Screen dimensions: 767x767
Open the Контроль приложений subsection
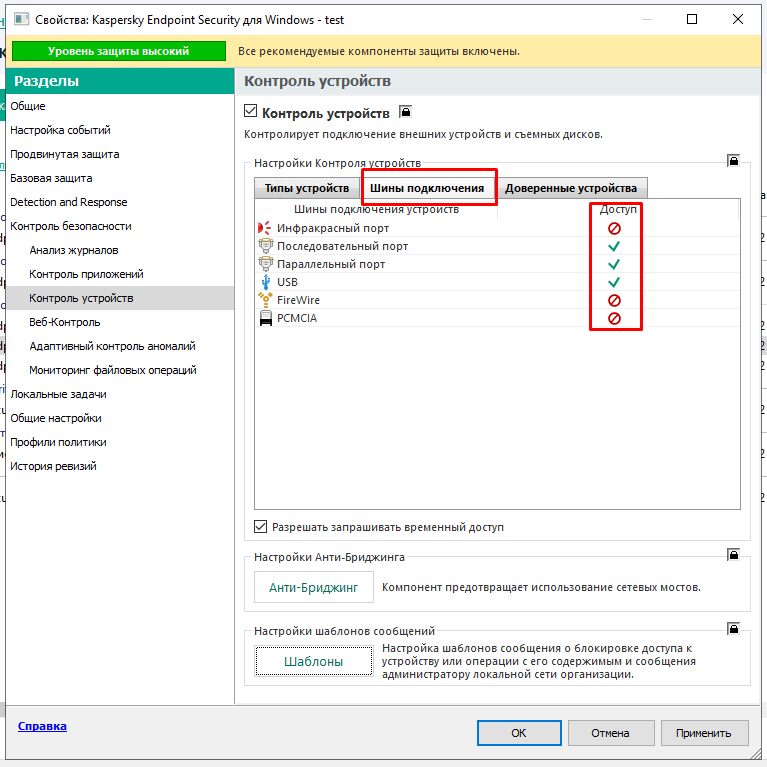click(x=120, y=274)
